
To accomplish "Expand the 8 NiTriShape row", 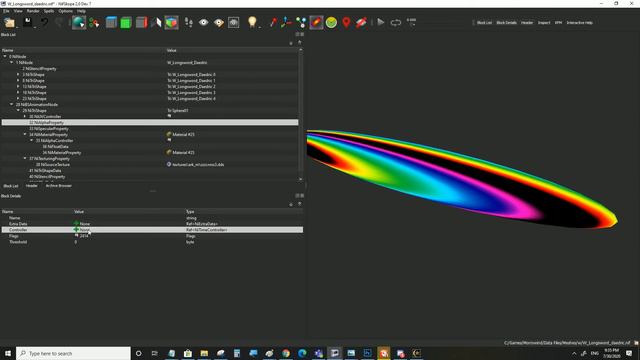I will (x=18, y=80).
